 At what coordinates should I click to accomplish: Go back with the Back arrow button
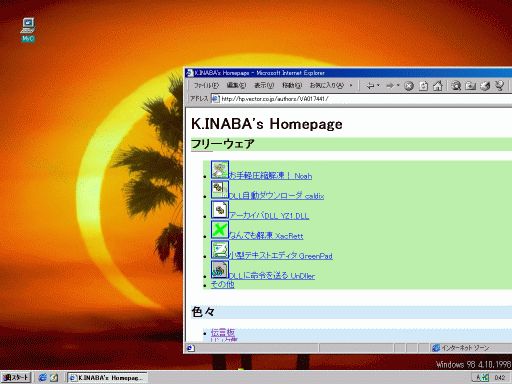(x=370, y=86)
